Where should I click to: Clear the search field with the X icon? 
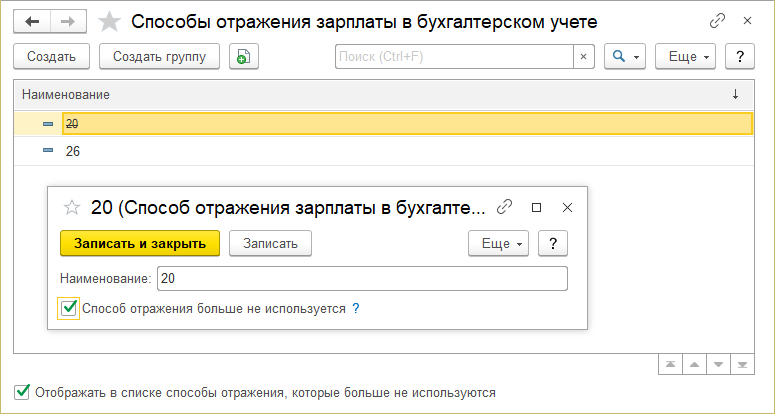pyautogui.click(x=584, y=57)
